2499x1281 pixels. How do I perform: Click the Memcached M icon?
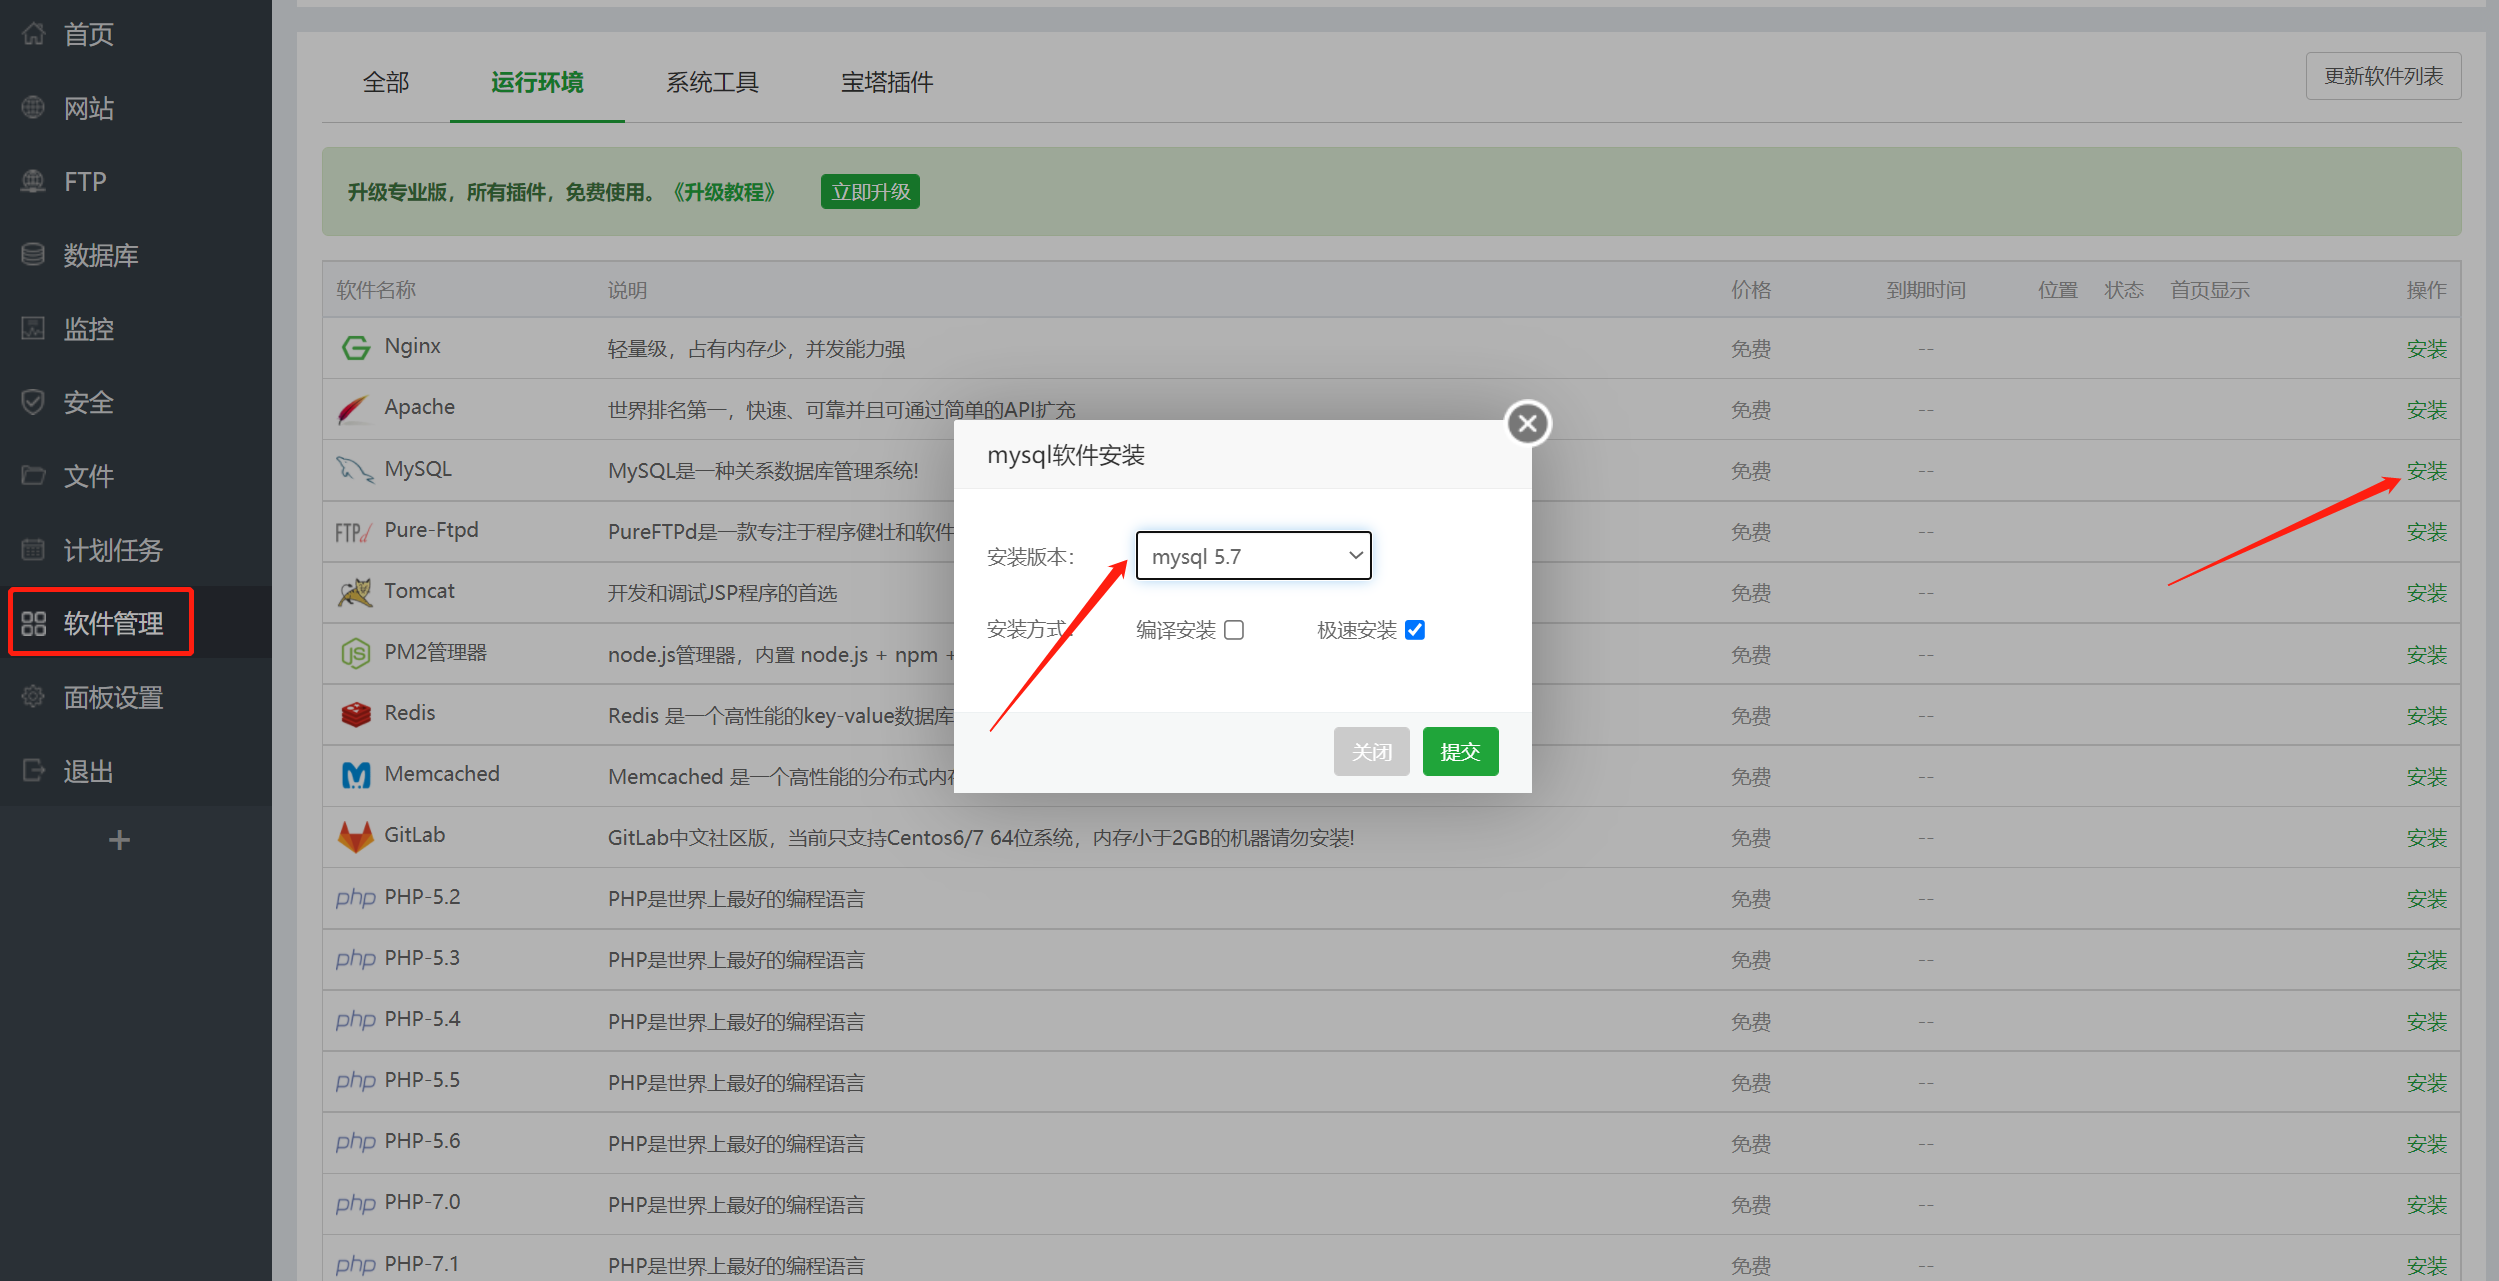pos(355,775)
